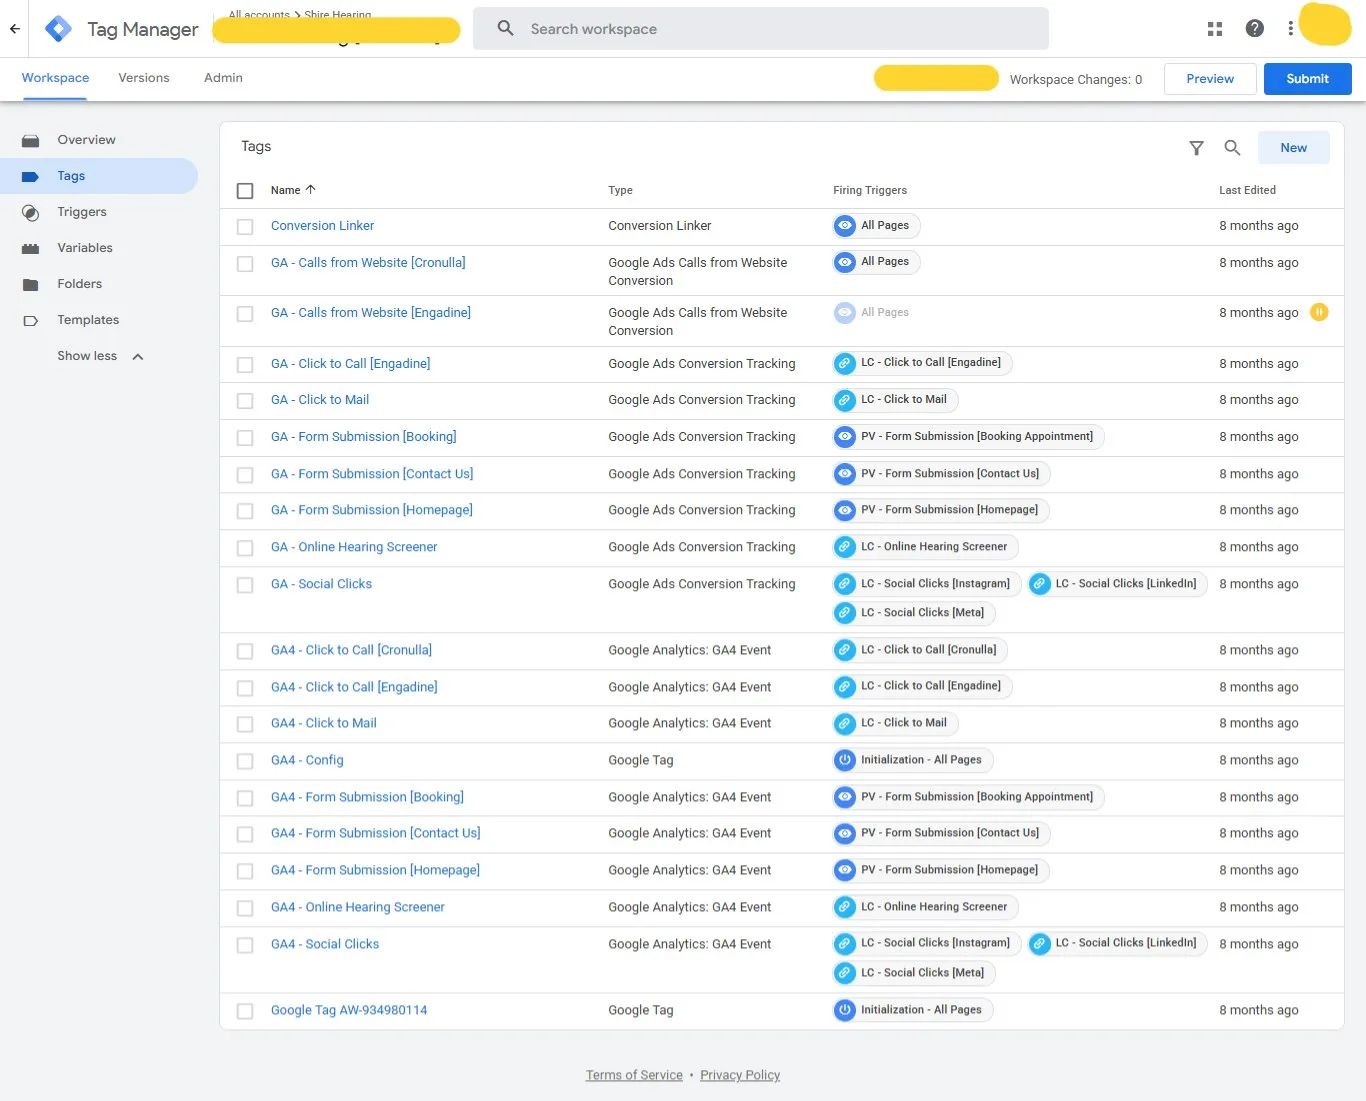
Task: Toggle the select-all checkbox in the Name header
Action: [x=245, y=190]
